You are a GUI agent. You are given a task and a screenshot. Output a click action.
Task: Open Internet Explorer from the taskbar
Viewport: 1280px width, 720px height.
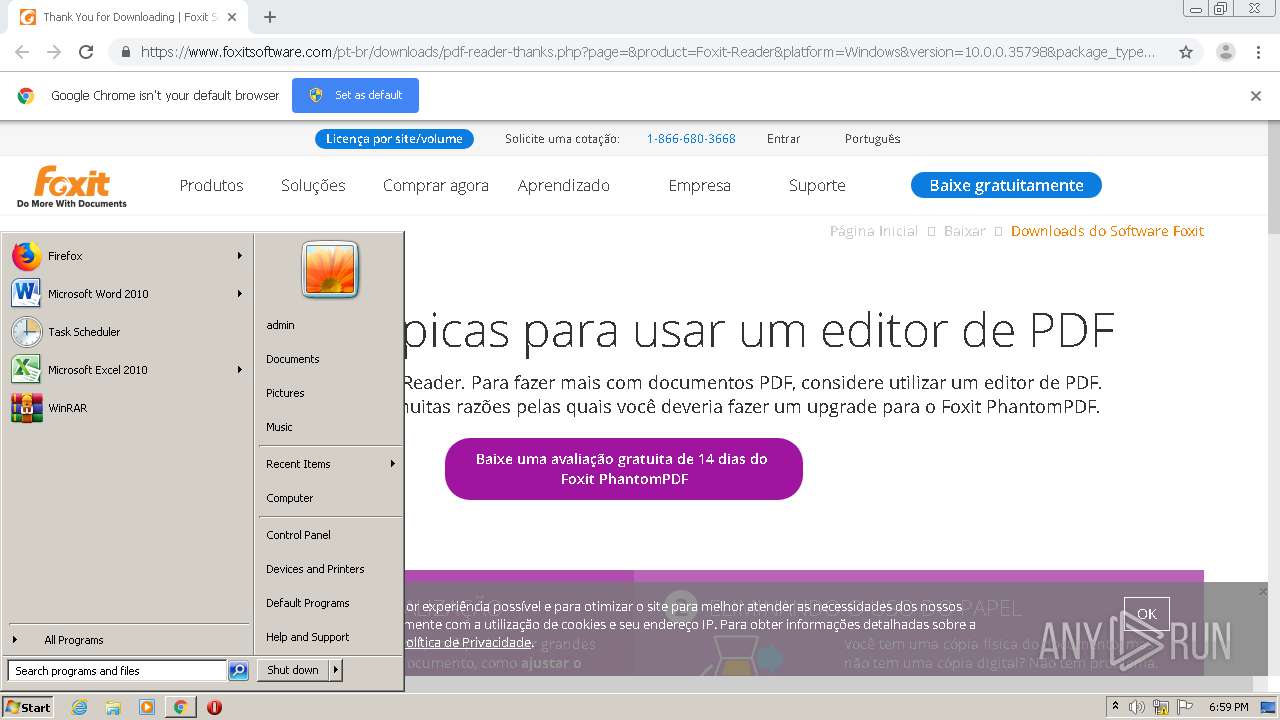[80, 707]
